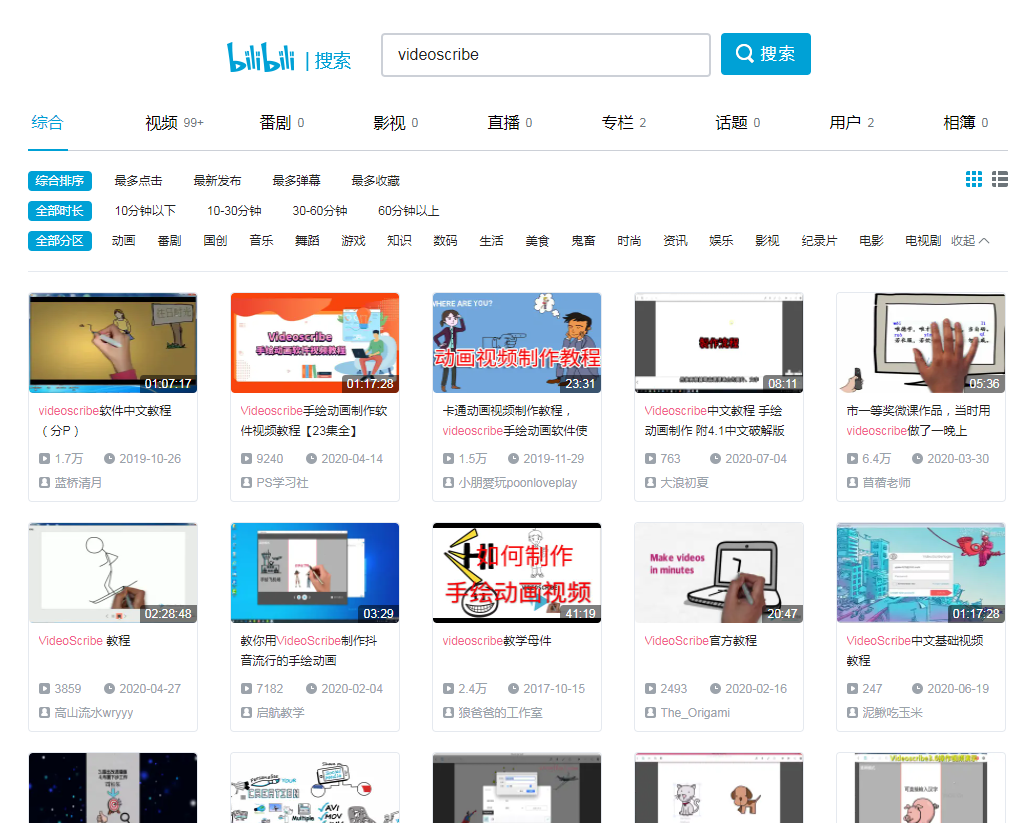Open VideoScribe官方教程 title link
Viewport: 1036px width, 823px height.
point(700,641)
